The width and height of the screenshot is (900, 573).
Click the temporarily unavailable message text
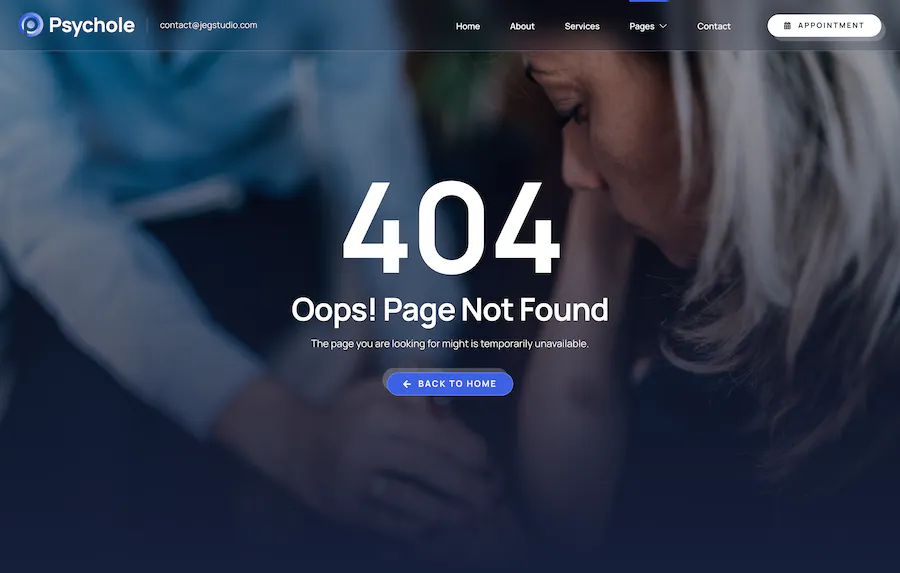450,344
